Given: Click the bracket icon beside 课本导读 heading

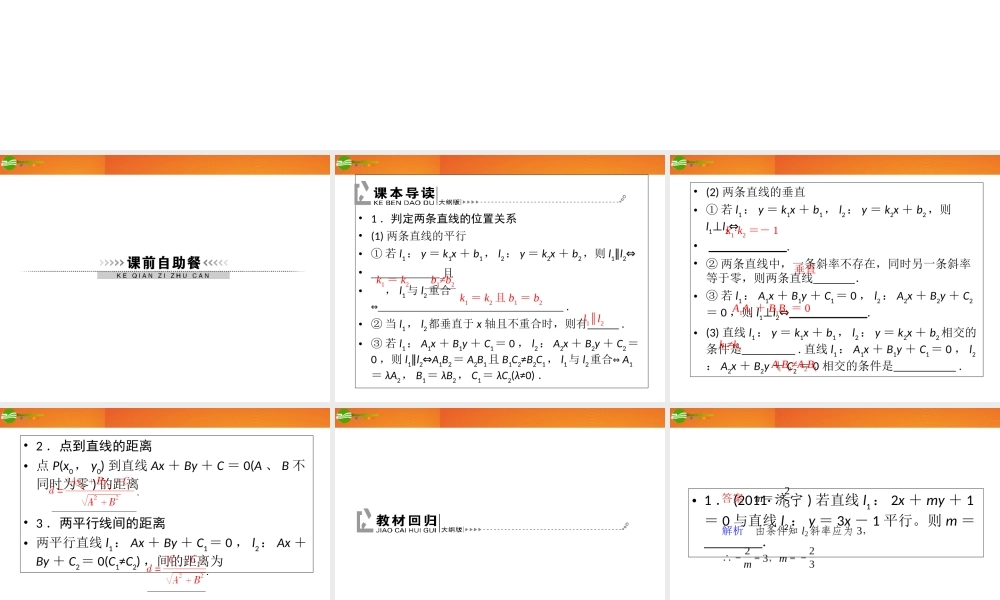Looking at the screenshot, I should 362,193.
